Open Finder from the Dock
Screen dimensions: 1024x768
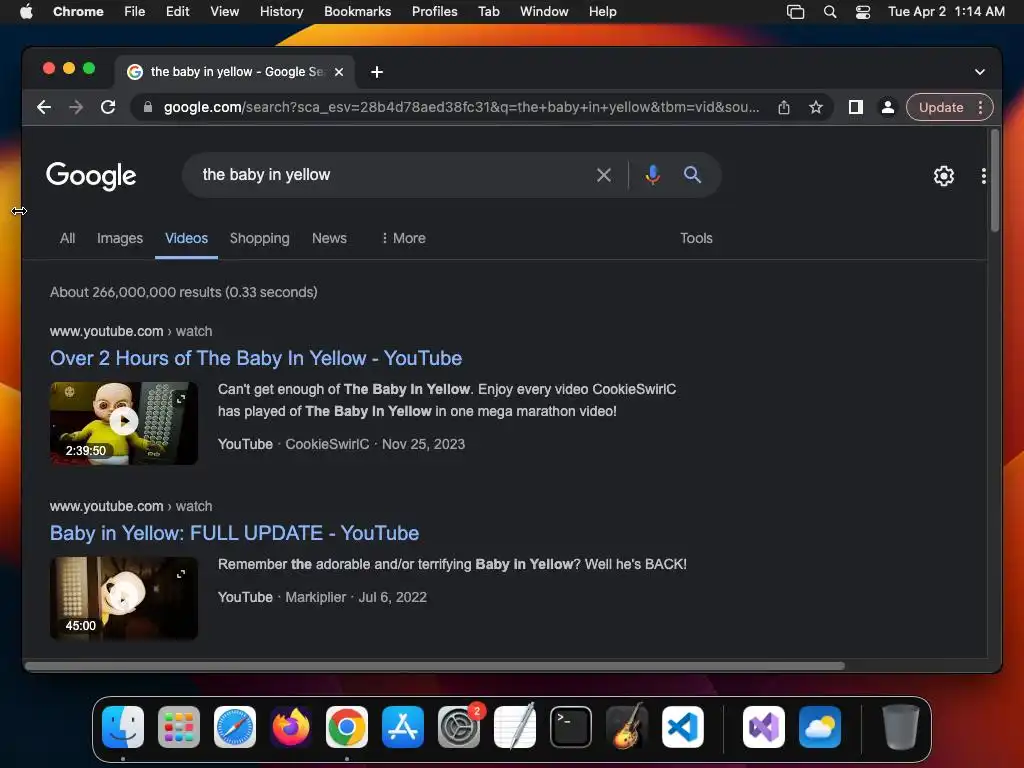click(x=123, y=727)
